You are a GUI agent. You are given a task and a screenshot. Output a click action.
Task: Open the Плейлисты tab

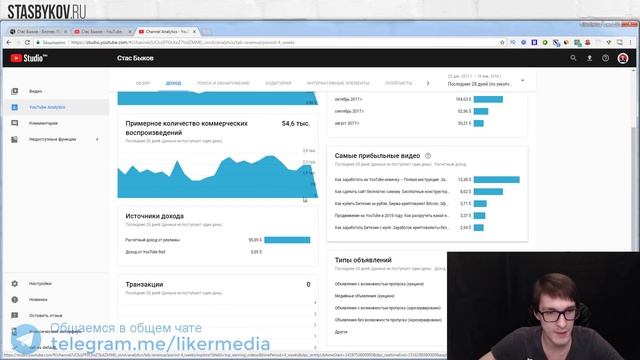coord(398,83)
